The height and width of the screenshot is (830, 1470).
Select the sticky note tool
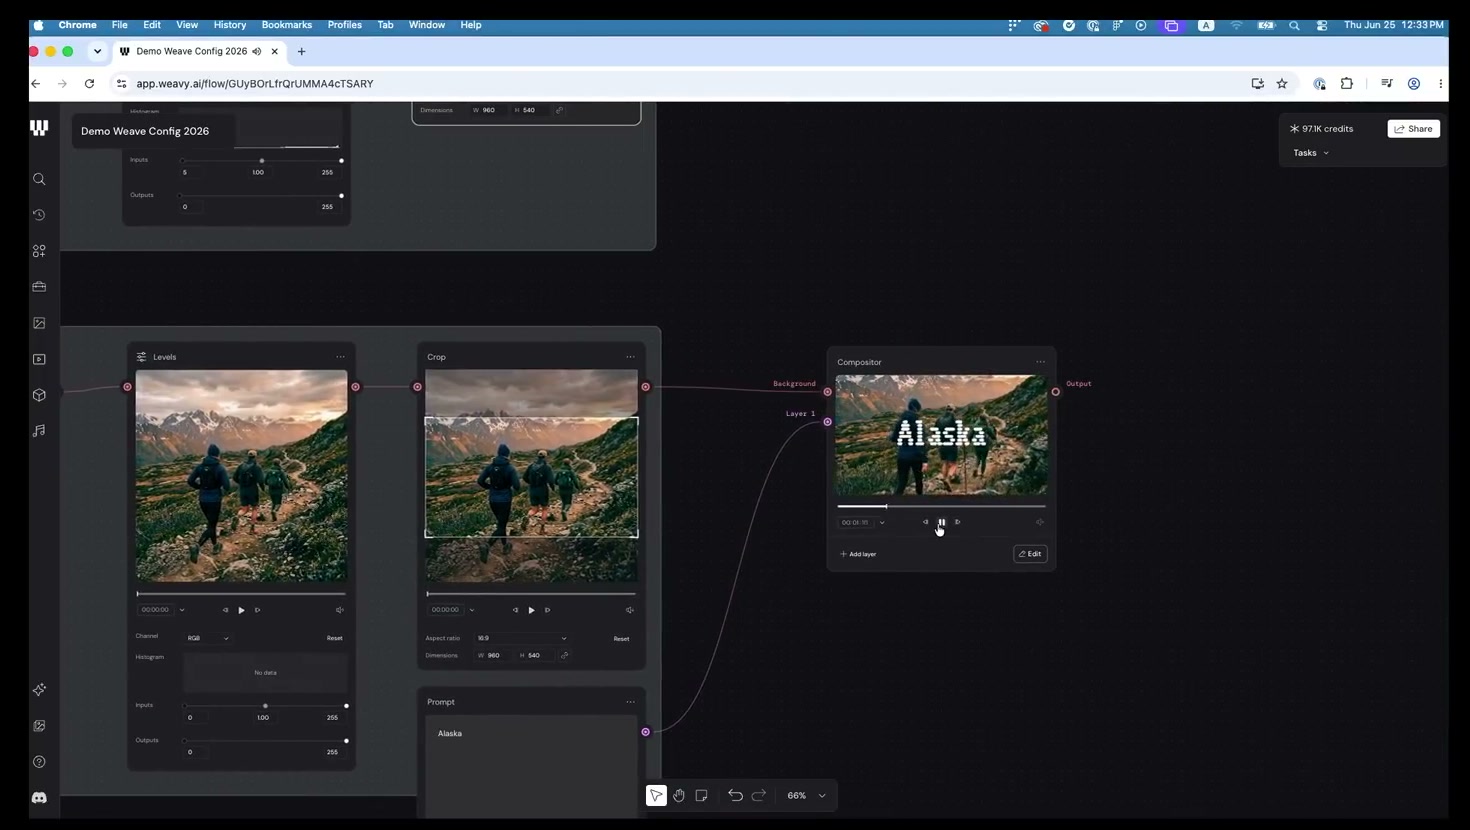click(702, 795)
